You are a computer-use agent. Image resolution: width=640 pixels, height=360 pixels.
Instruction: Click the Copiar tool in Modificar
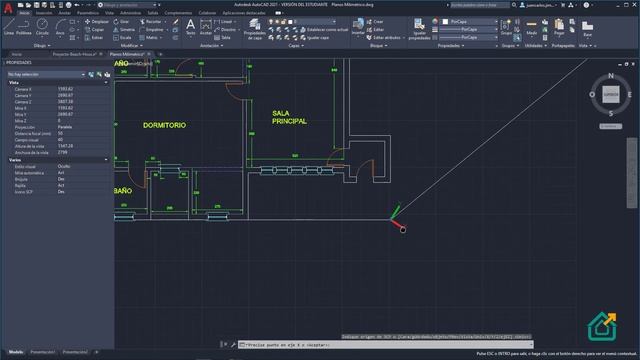(94, 30)
